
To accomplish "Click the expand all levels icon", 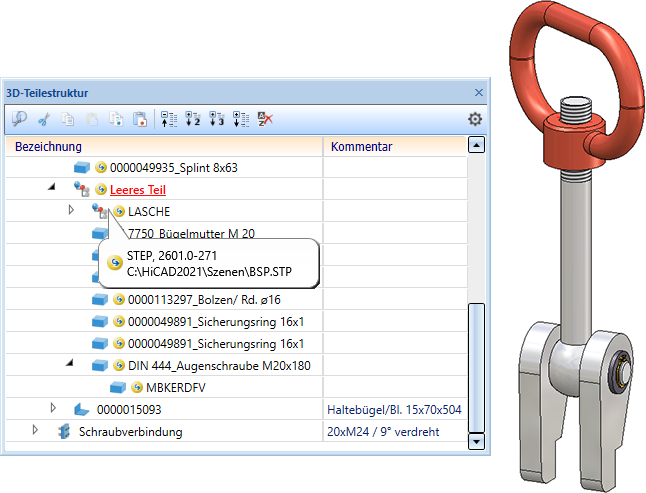I will pyautogui.click(x=240, y=119).
